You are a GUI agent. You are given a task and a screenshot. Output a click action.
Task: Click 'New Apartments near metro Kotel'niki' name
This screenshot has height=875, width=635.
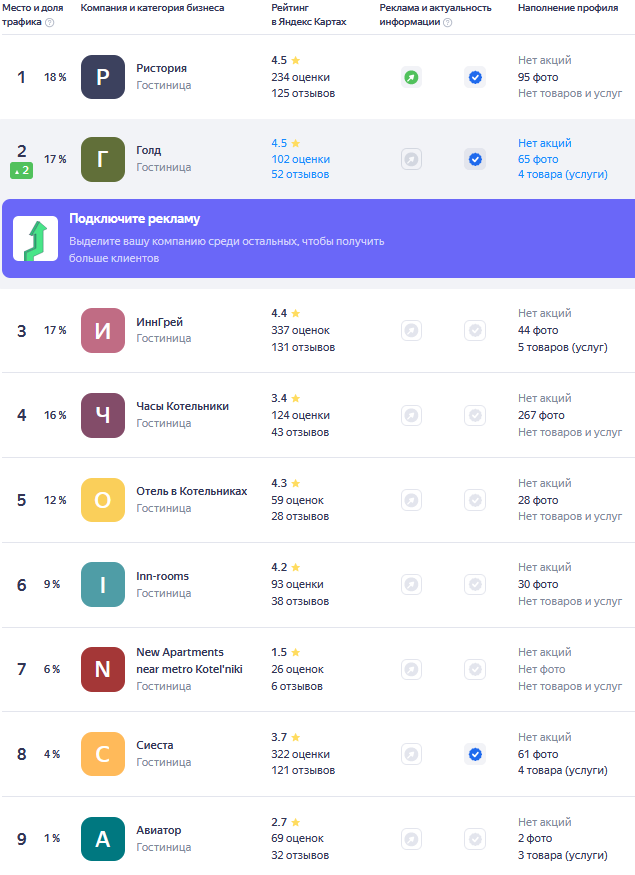click(189, 661)
